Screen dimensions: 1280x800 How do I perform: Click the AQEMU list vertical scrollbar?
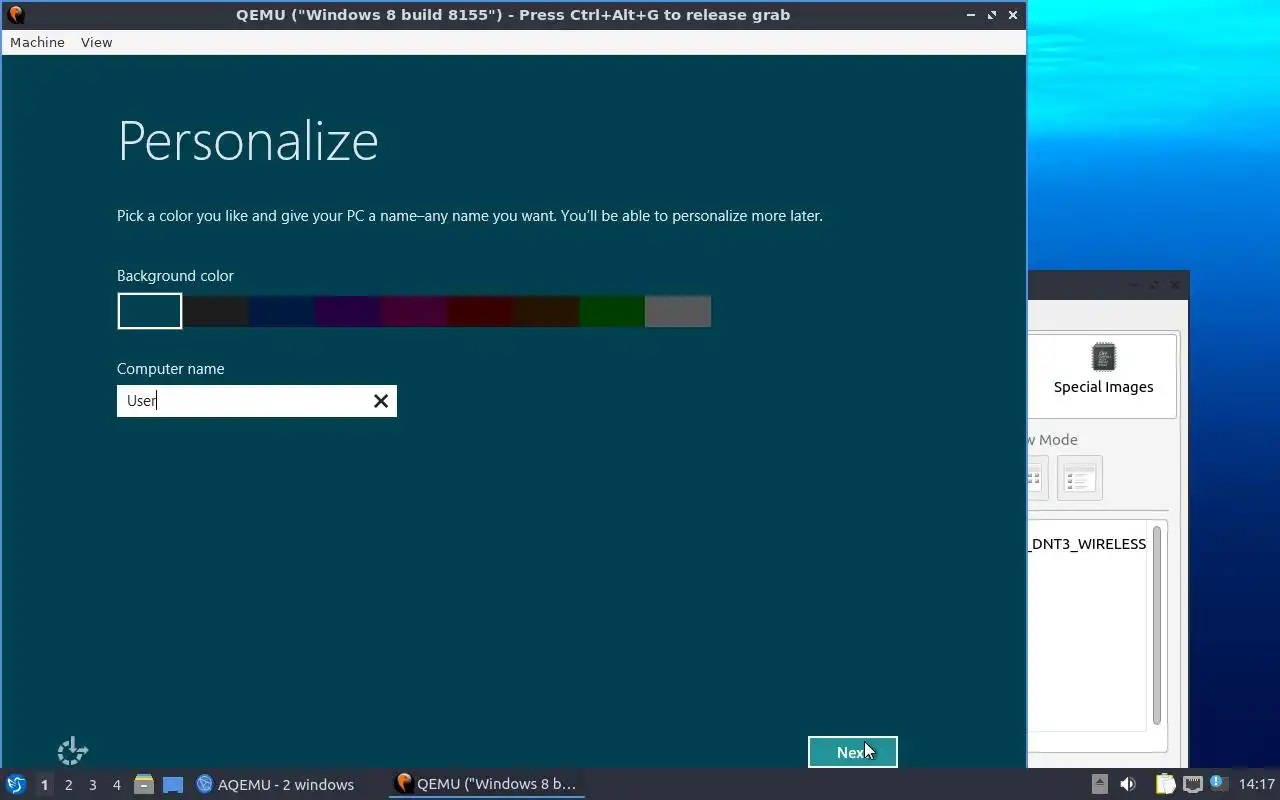coord(1157,625)
